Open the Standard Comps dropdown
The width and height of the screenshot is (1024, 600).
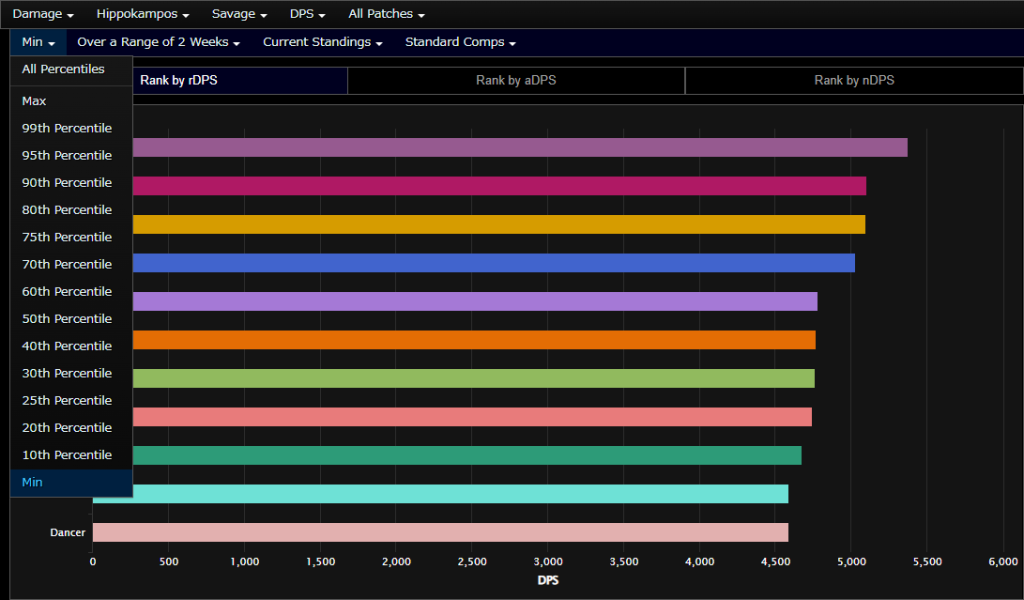(x=460, y=42)
